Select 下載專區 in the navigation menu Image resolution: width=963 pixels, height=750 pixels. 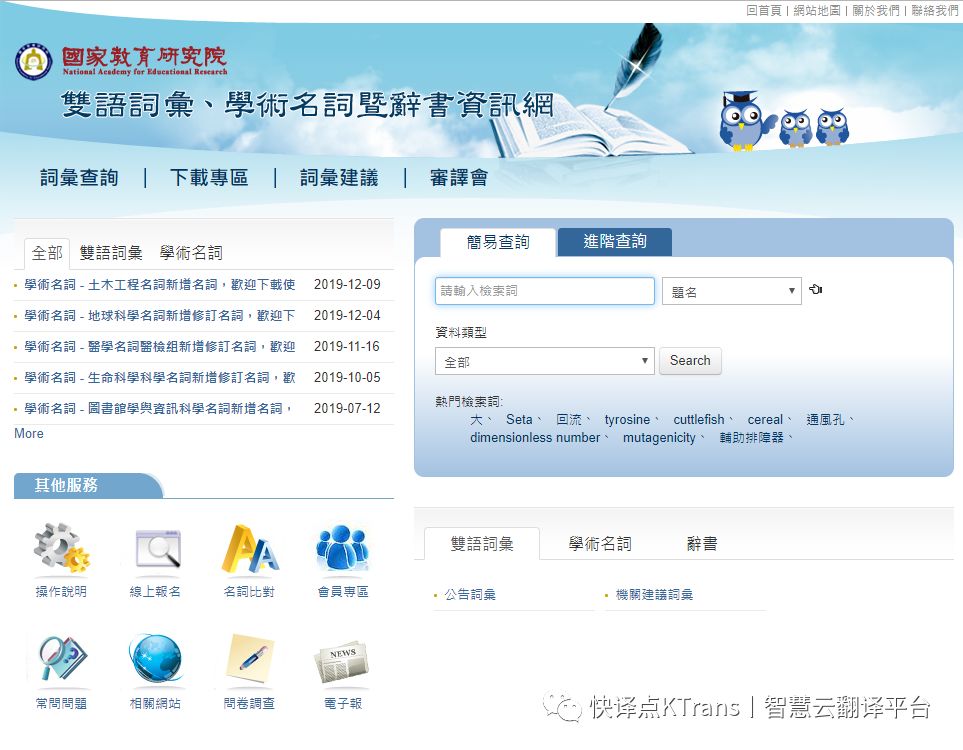(209, 177)
